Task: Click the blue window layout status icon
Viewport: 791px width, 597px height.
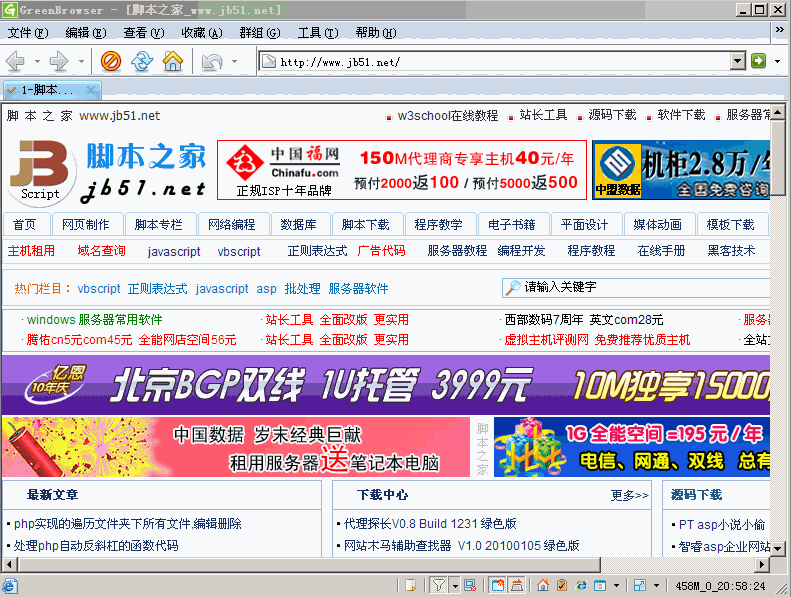Action: [600, 585]
